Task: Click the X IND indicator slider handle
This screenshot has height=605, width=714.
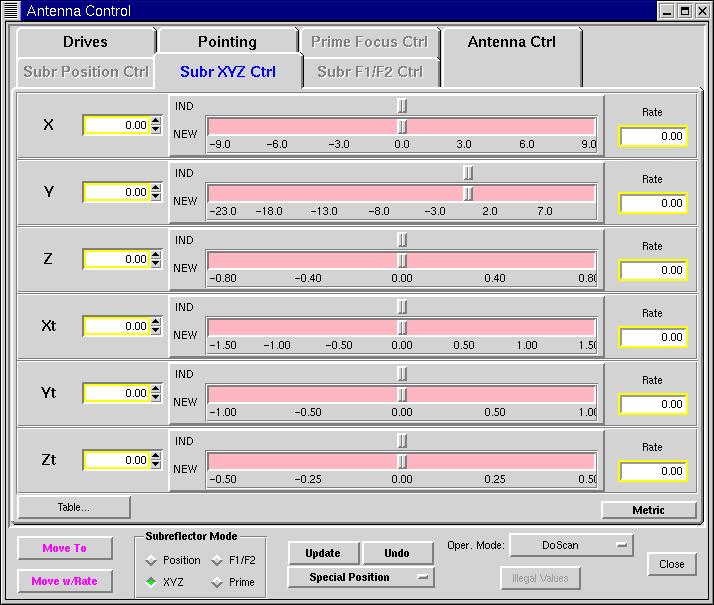Action: pos(403,106)
